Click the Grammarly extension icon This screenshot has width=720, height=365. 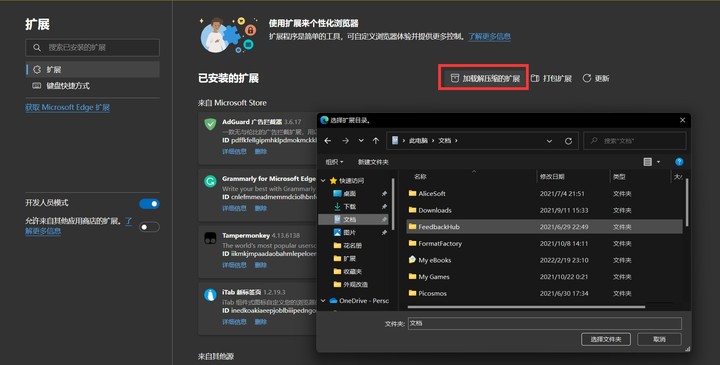point(210,181)
